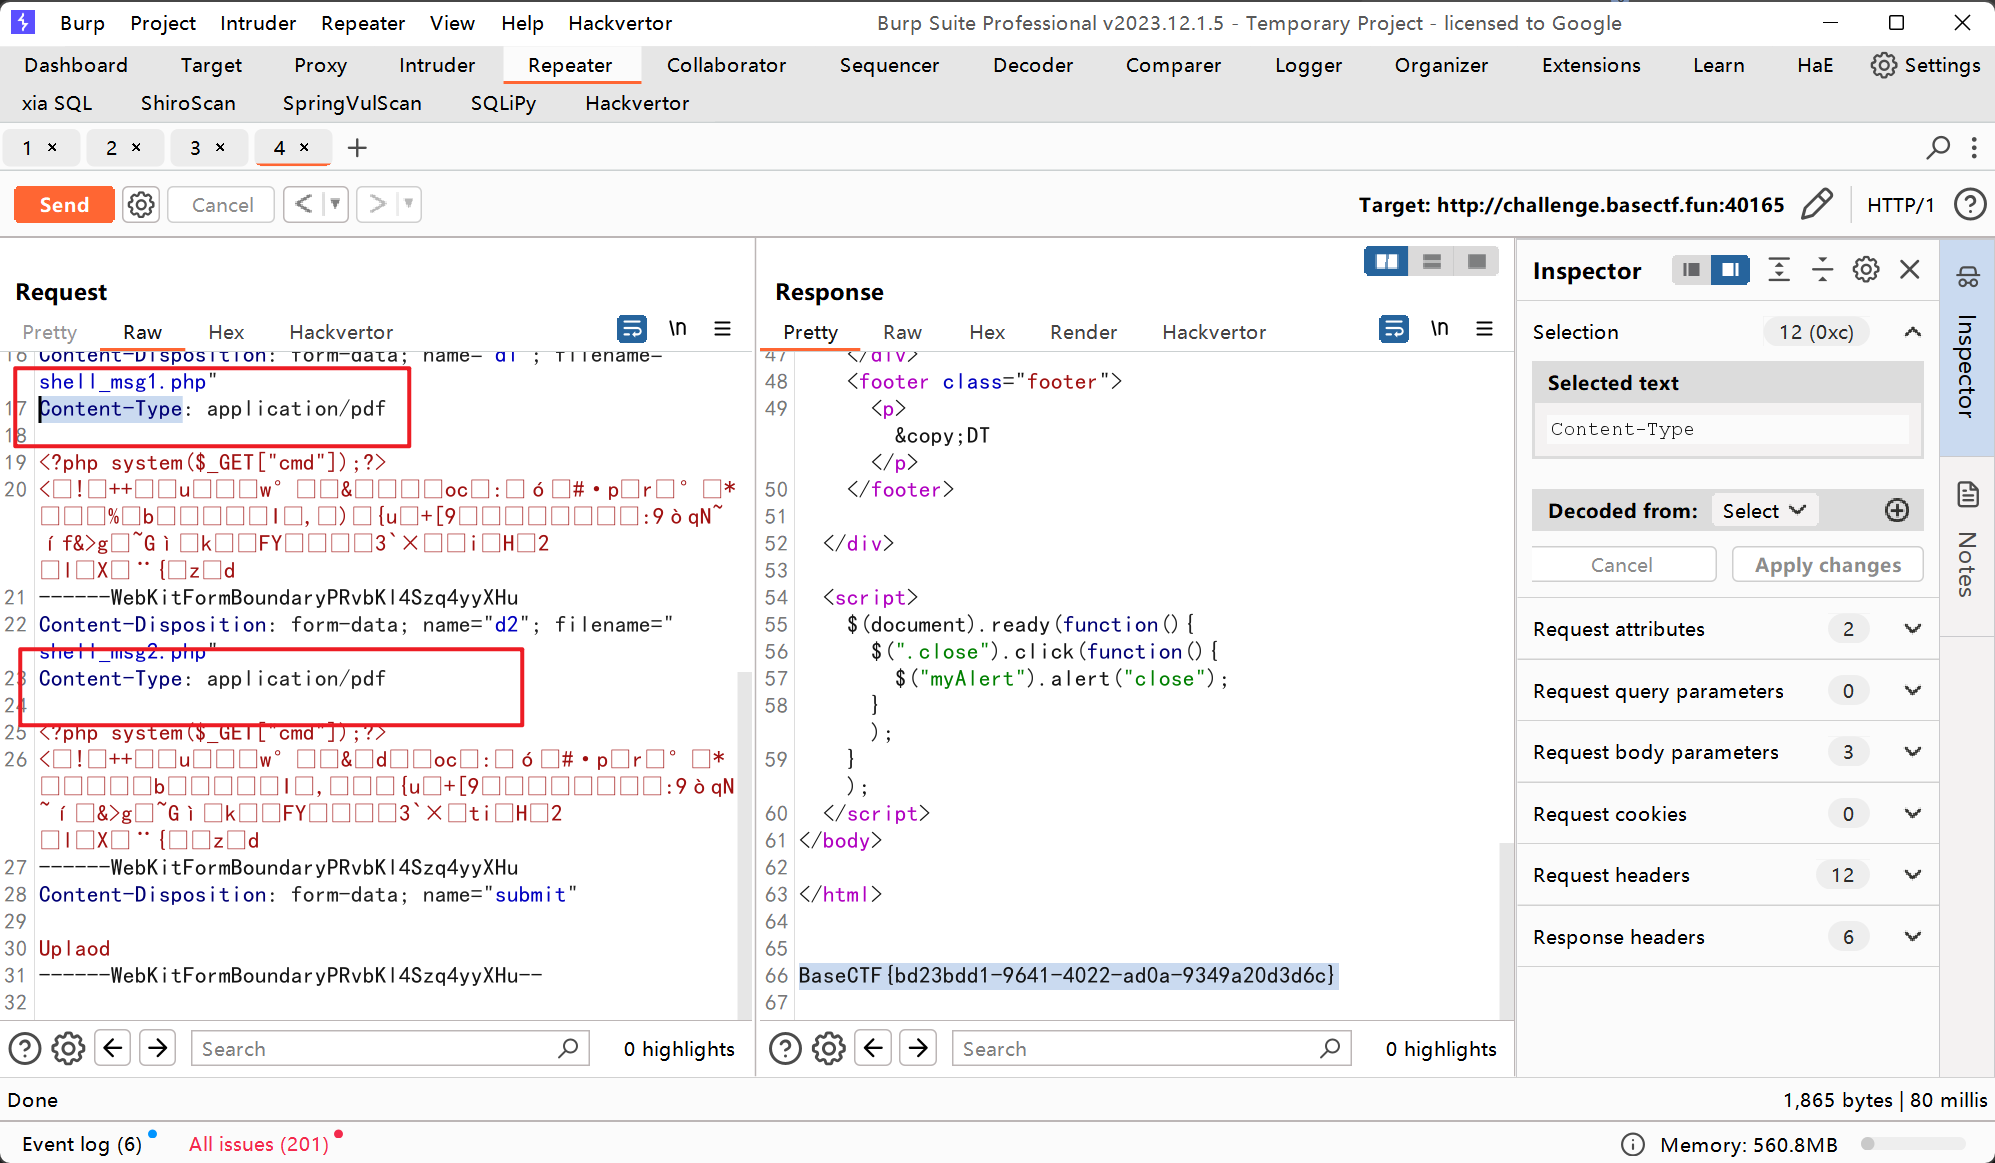This screenshot has height=1163, width=1995.
Task: Open request pane hamburger menu
Action: [722, 328]
